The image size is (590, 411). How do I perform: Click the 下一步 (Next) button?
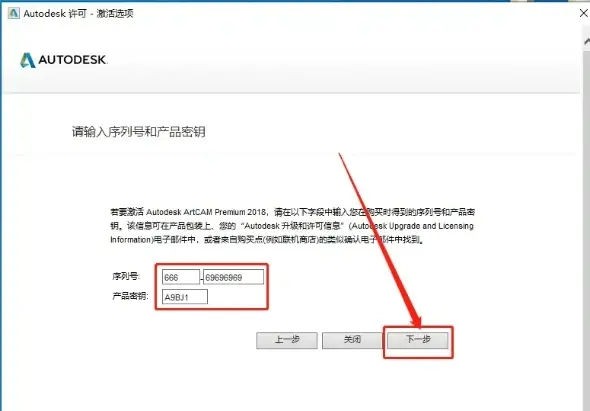tap(418, 340)
